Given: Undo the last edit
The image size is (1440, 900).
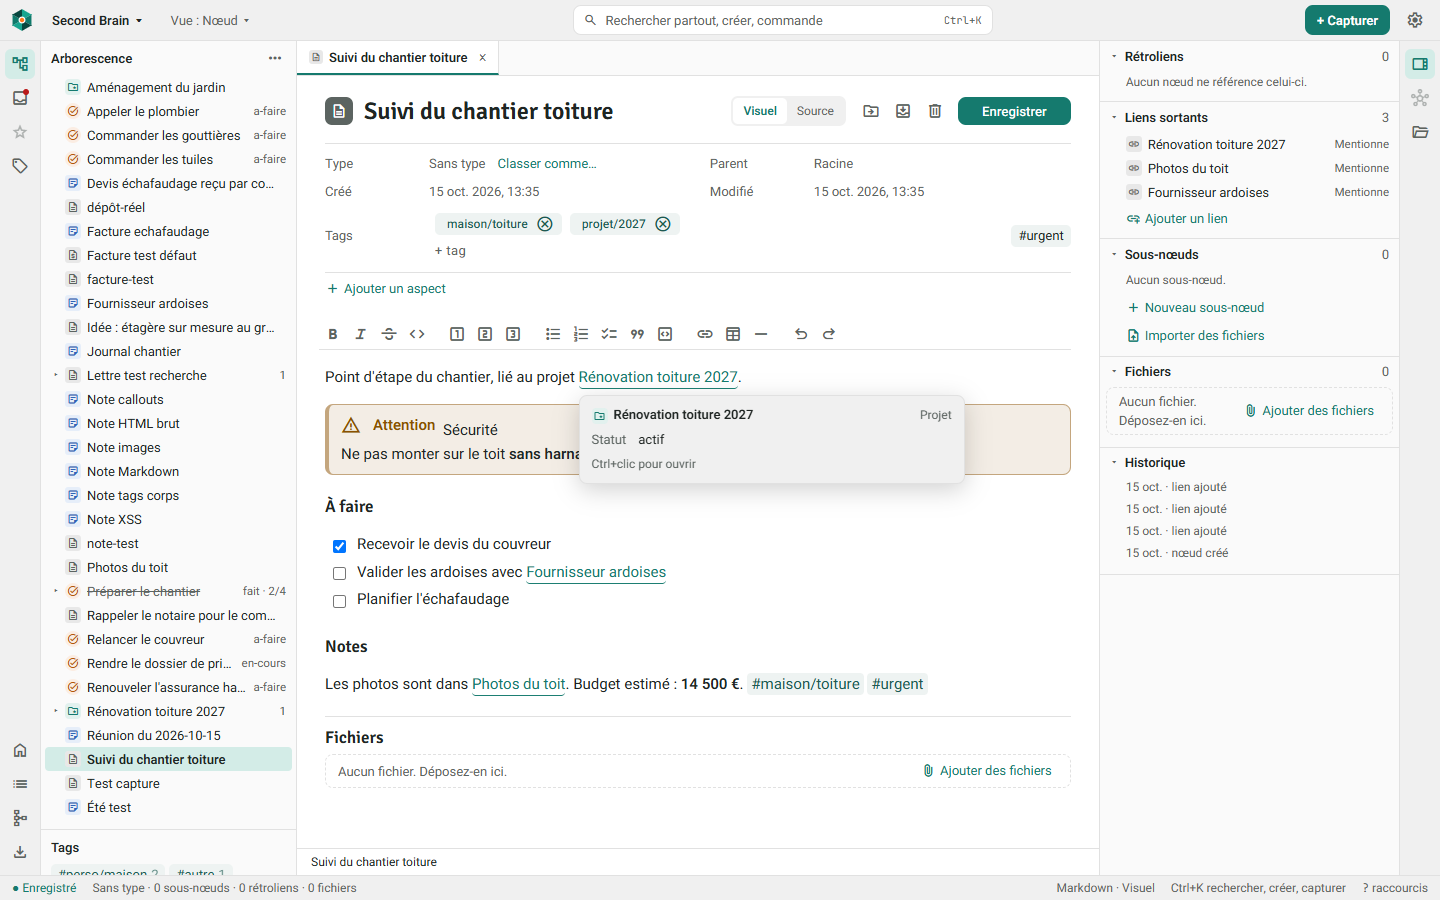Looking at the screenshot, I should pyautogui.click(x=801, y=334).
